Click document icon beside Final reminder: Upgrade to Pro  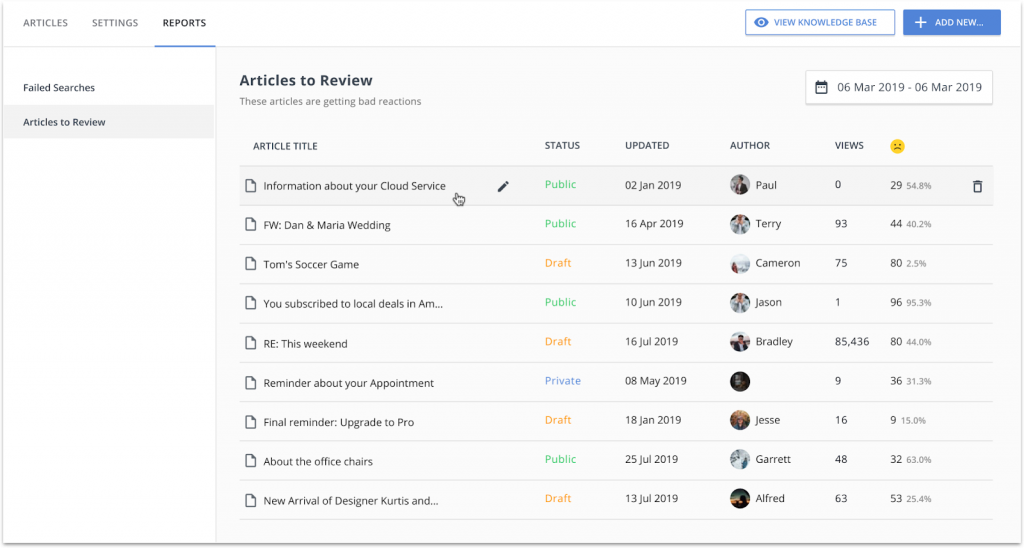pyautogui.click(x=250, y=421)
